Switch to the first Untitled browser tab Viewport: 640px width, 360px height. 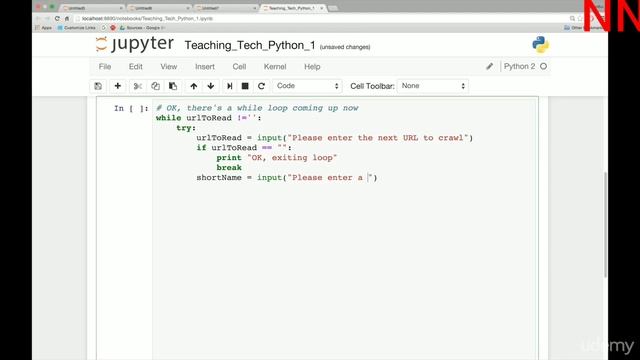(92, 8)
